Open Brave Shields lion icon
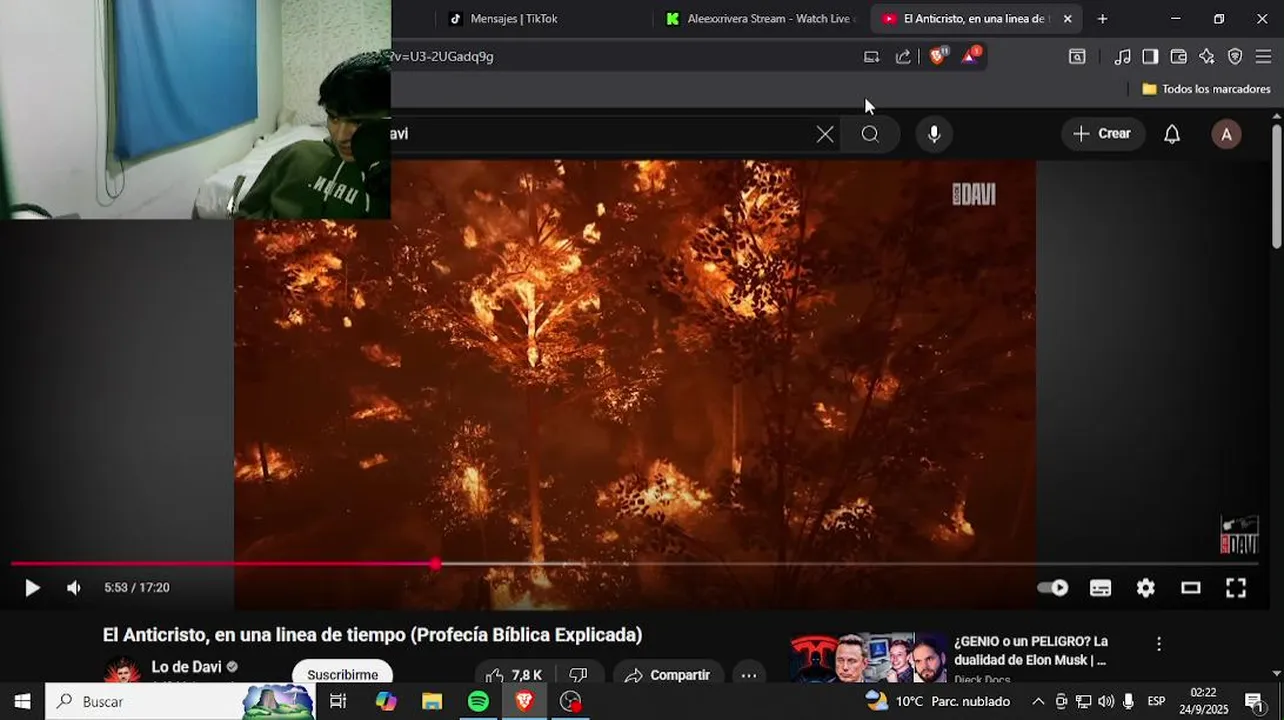This screenshot has width=1284, height=720. coord(938,56)
